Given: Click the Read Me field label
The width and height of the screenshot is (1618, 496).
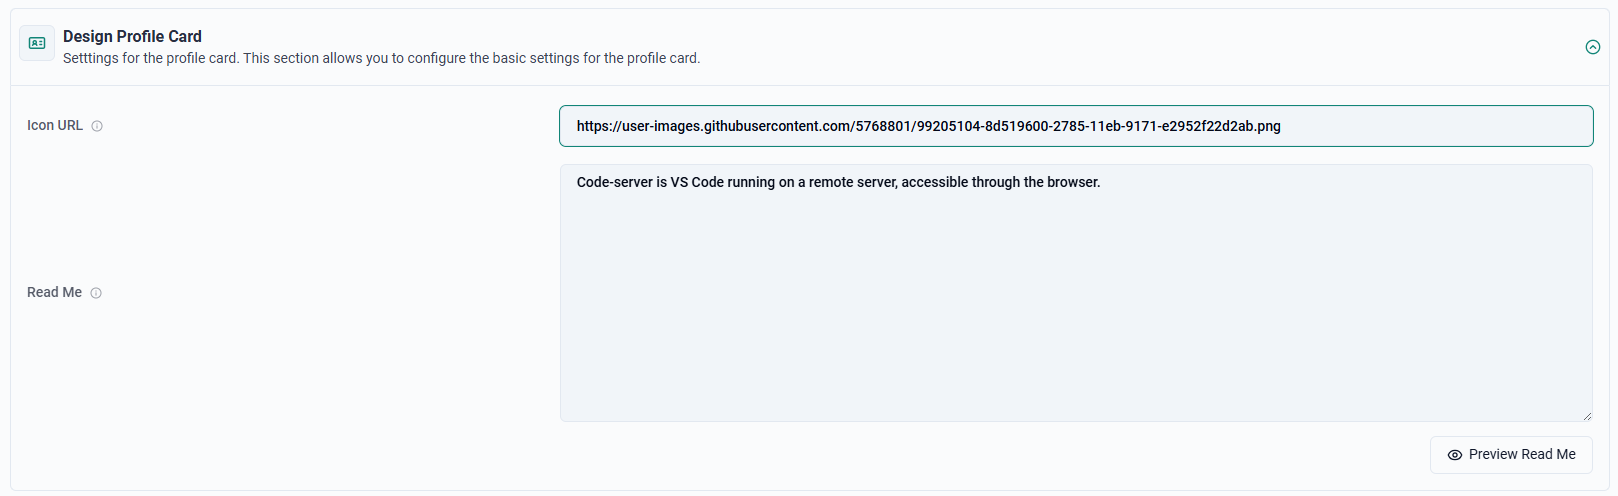Looking at the screenshot, I should [54, 292].
